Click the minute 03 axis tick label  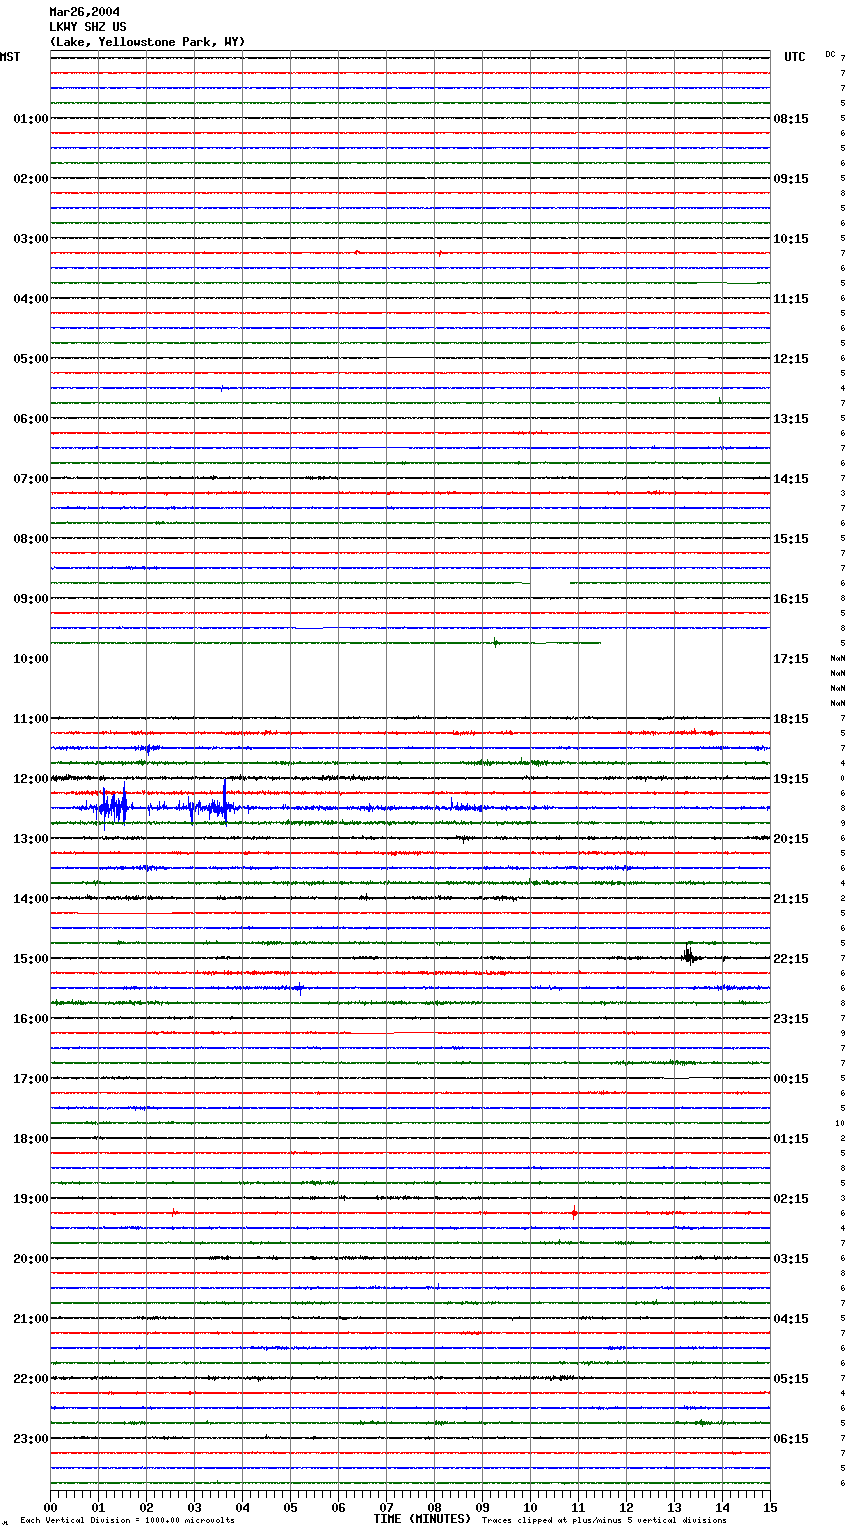pos(194,1507)
